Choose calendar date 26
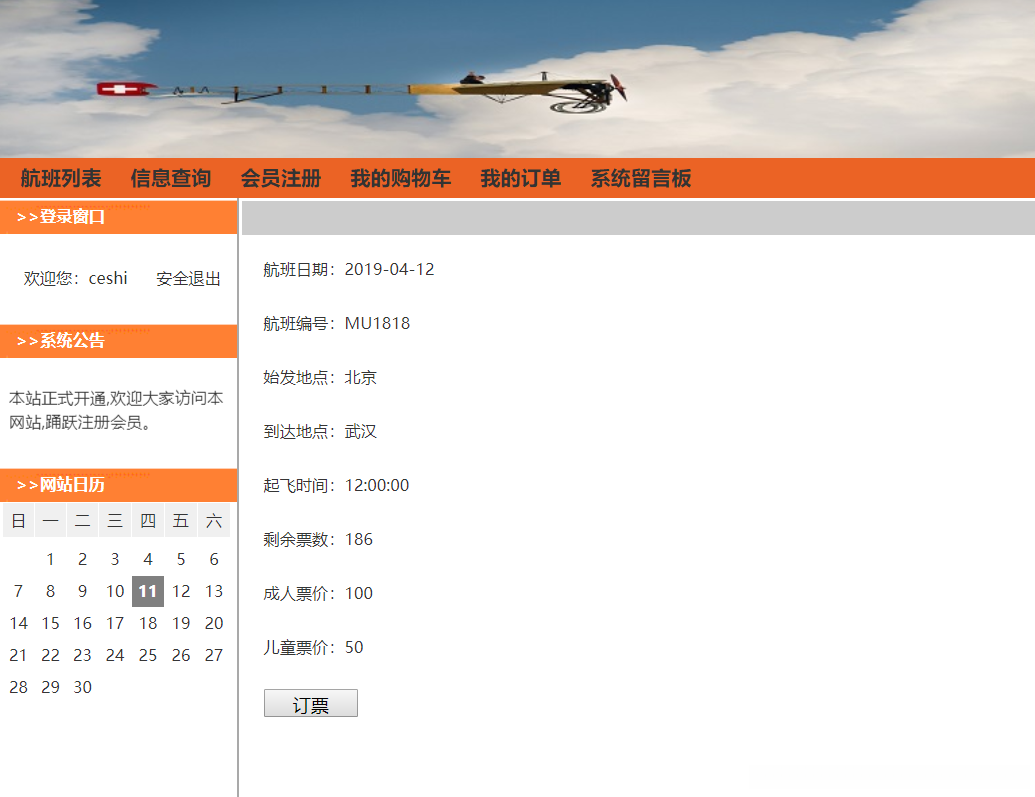 [181, 655]
